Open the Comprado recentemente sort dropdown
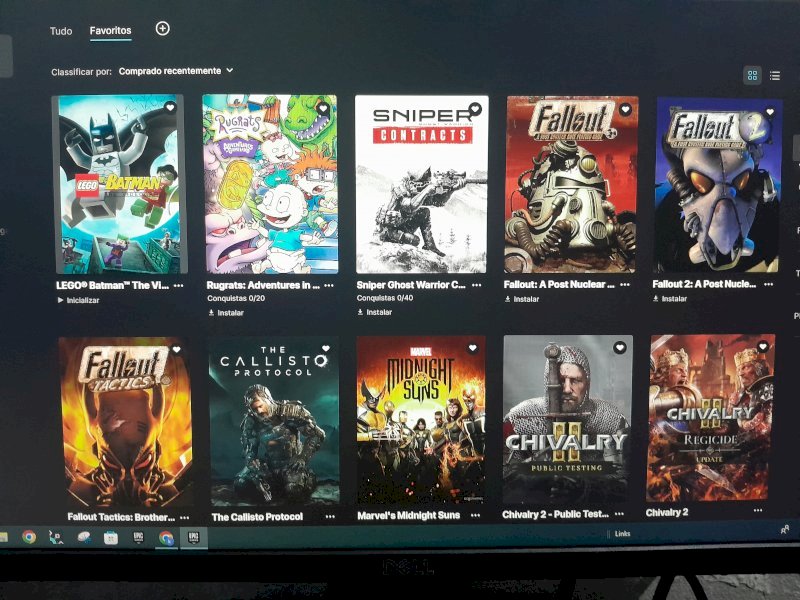This screenshot has width=800, height=600. 176,71
